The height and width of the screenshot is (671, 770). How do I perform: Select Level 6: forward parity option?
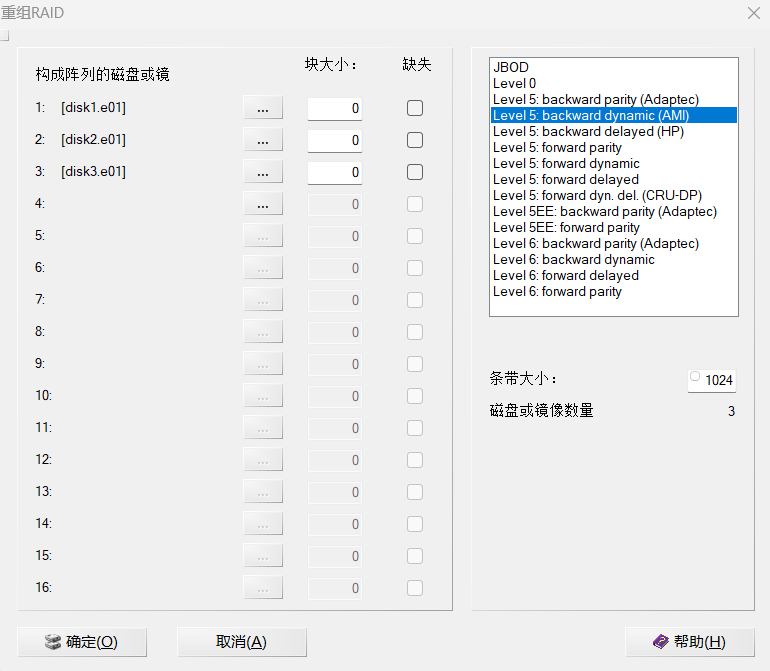(x=557, y=292)
